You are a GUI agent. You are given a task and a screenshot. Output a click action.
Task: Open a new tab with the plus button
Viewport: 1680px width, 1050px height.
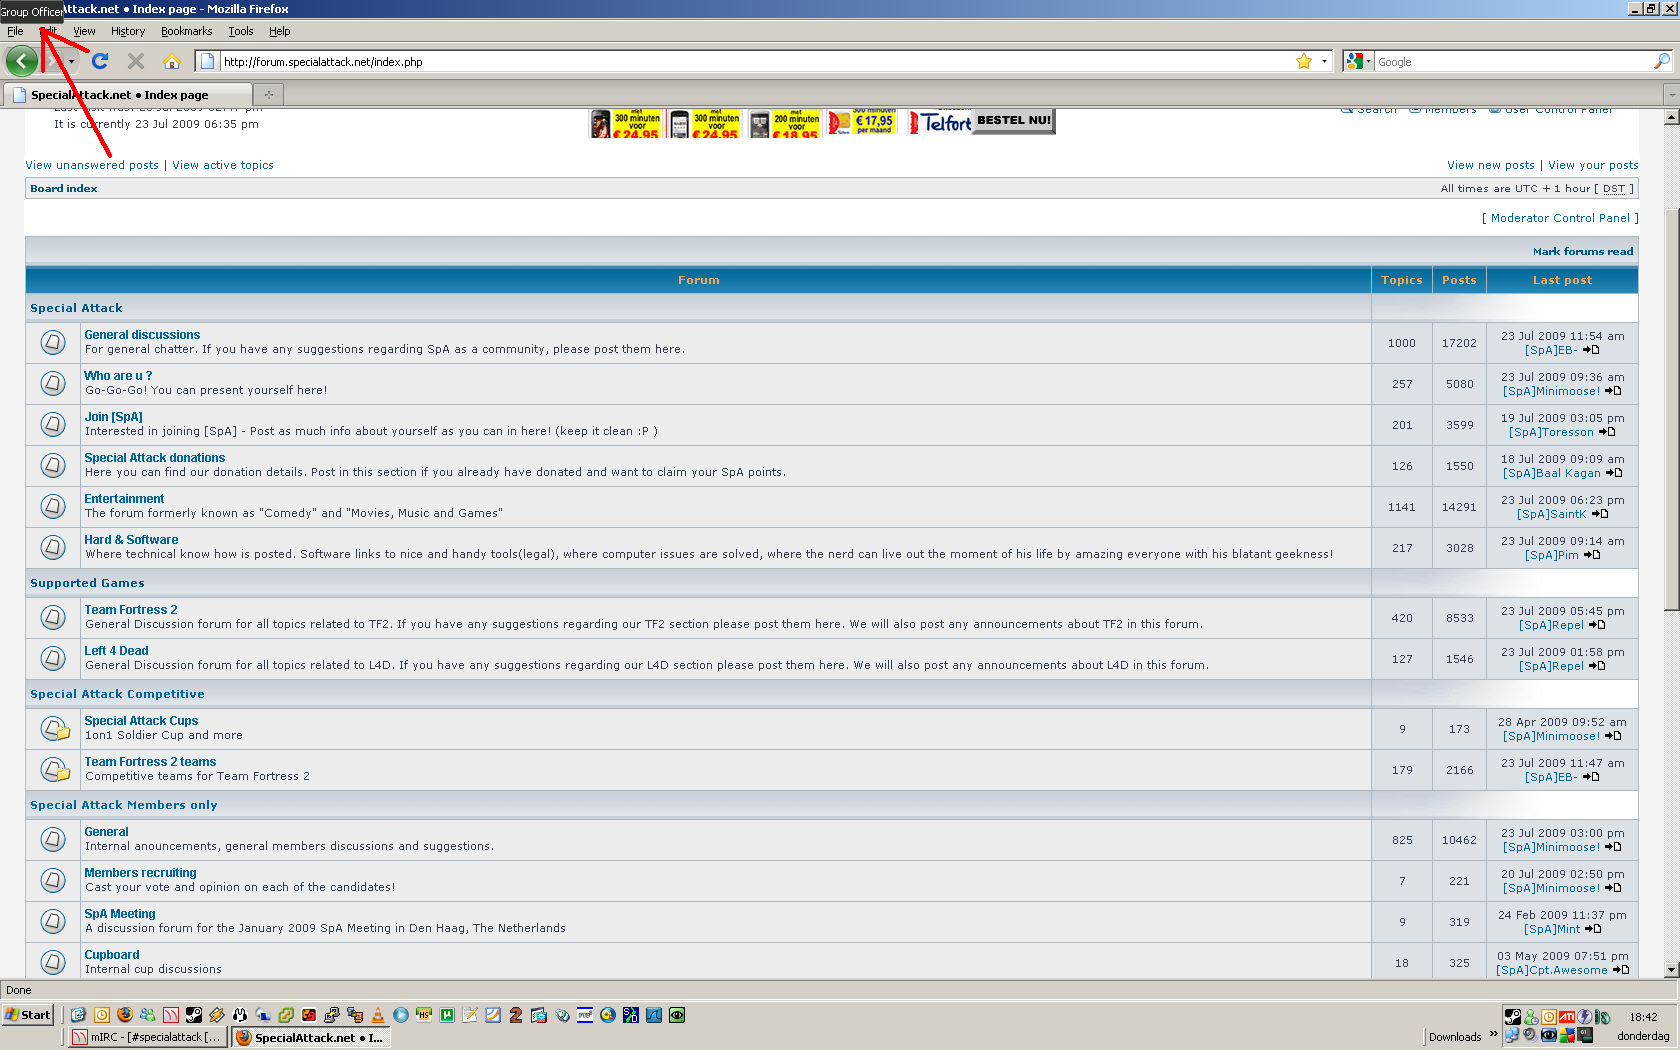click(x=268, y=95)
